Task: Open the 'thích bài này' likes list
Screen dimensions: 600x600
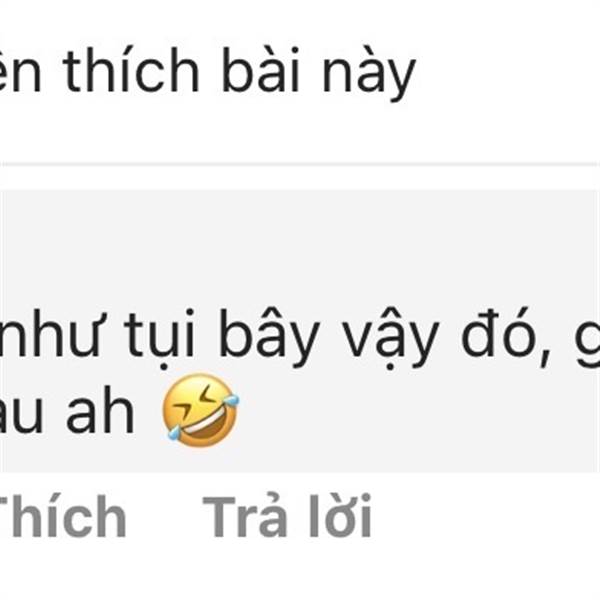Action: tap(207, 70)
